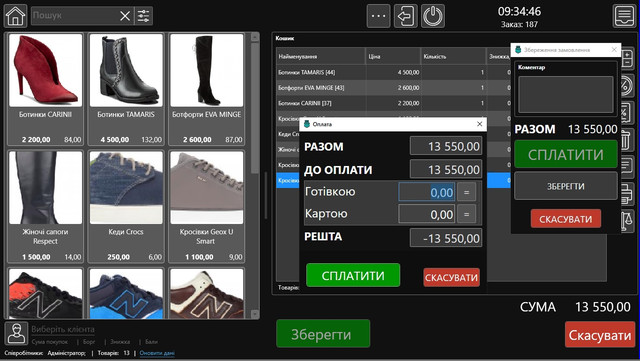Click the Коментар text area
Viewport: 640px width, 361px height.
pos(566,94)
